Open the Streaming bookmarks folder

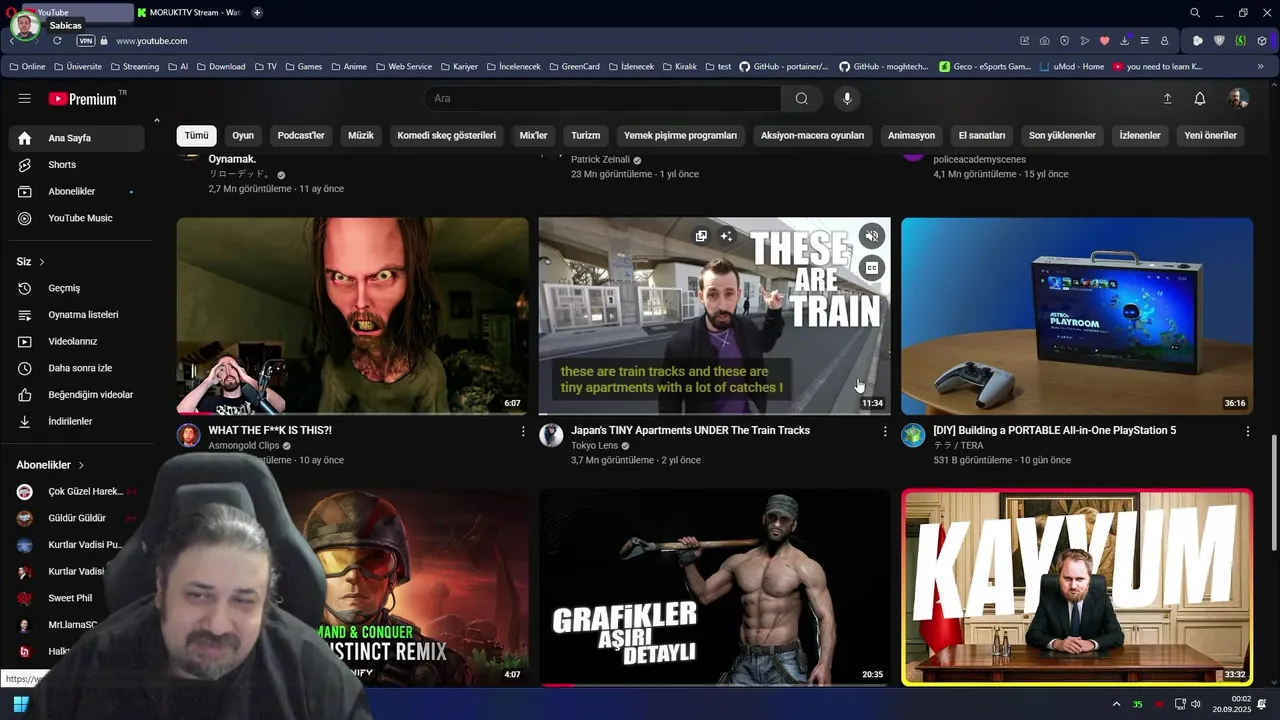pyautogui.click(x=134, y=67)
